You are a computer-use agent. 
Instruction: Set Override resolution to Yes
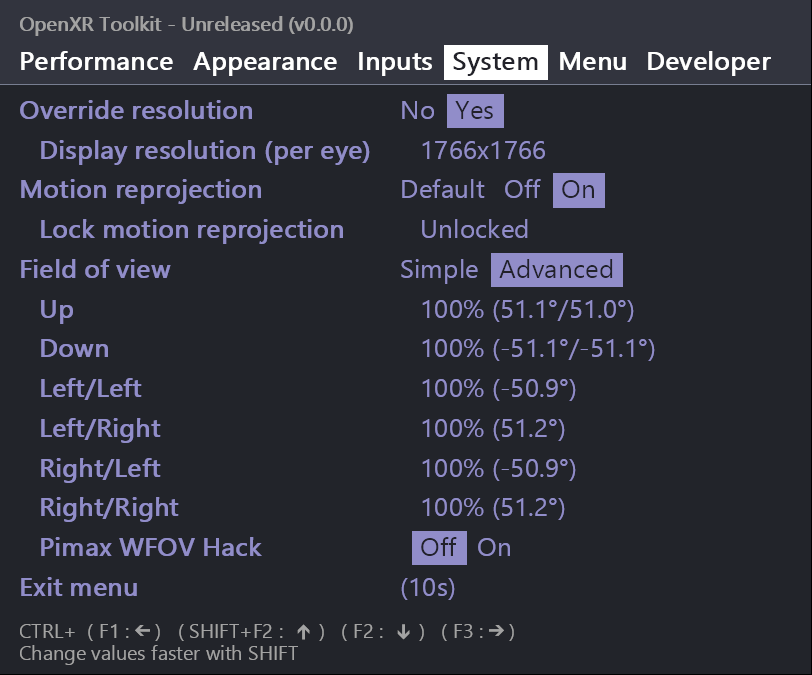pyautogui.click(x=475, y=111)
